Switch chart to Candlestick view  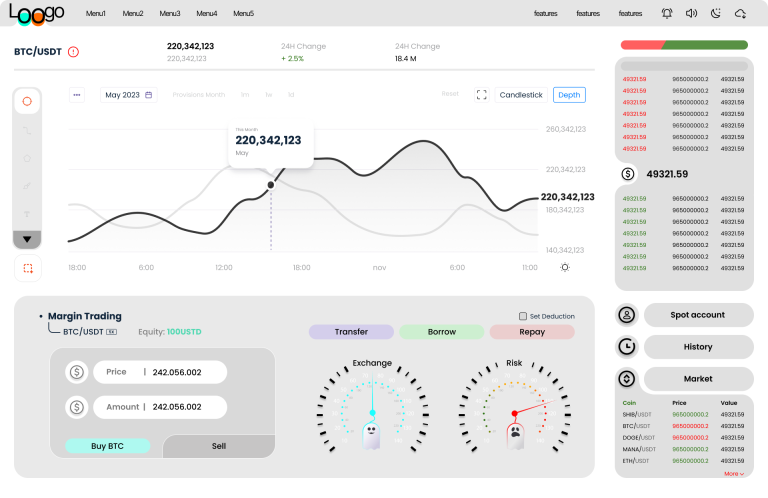click(x=521, y=95)
